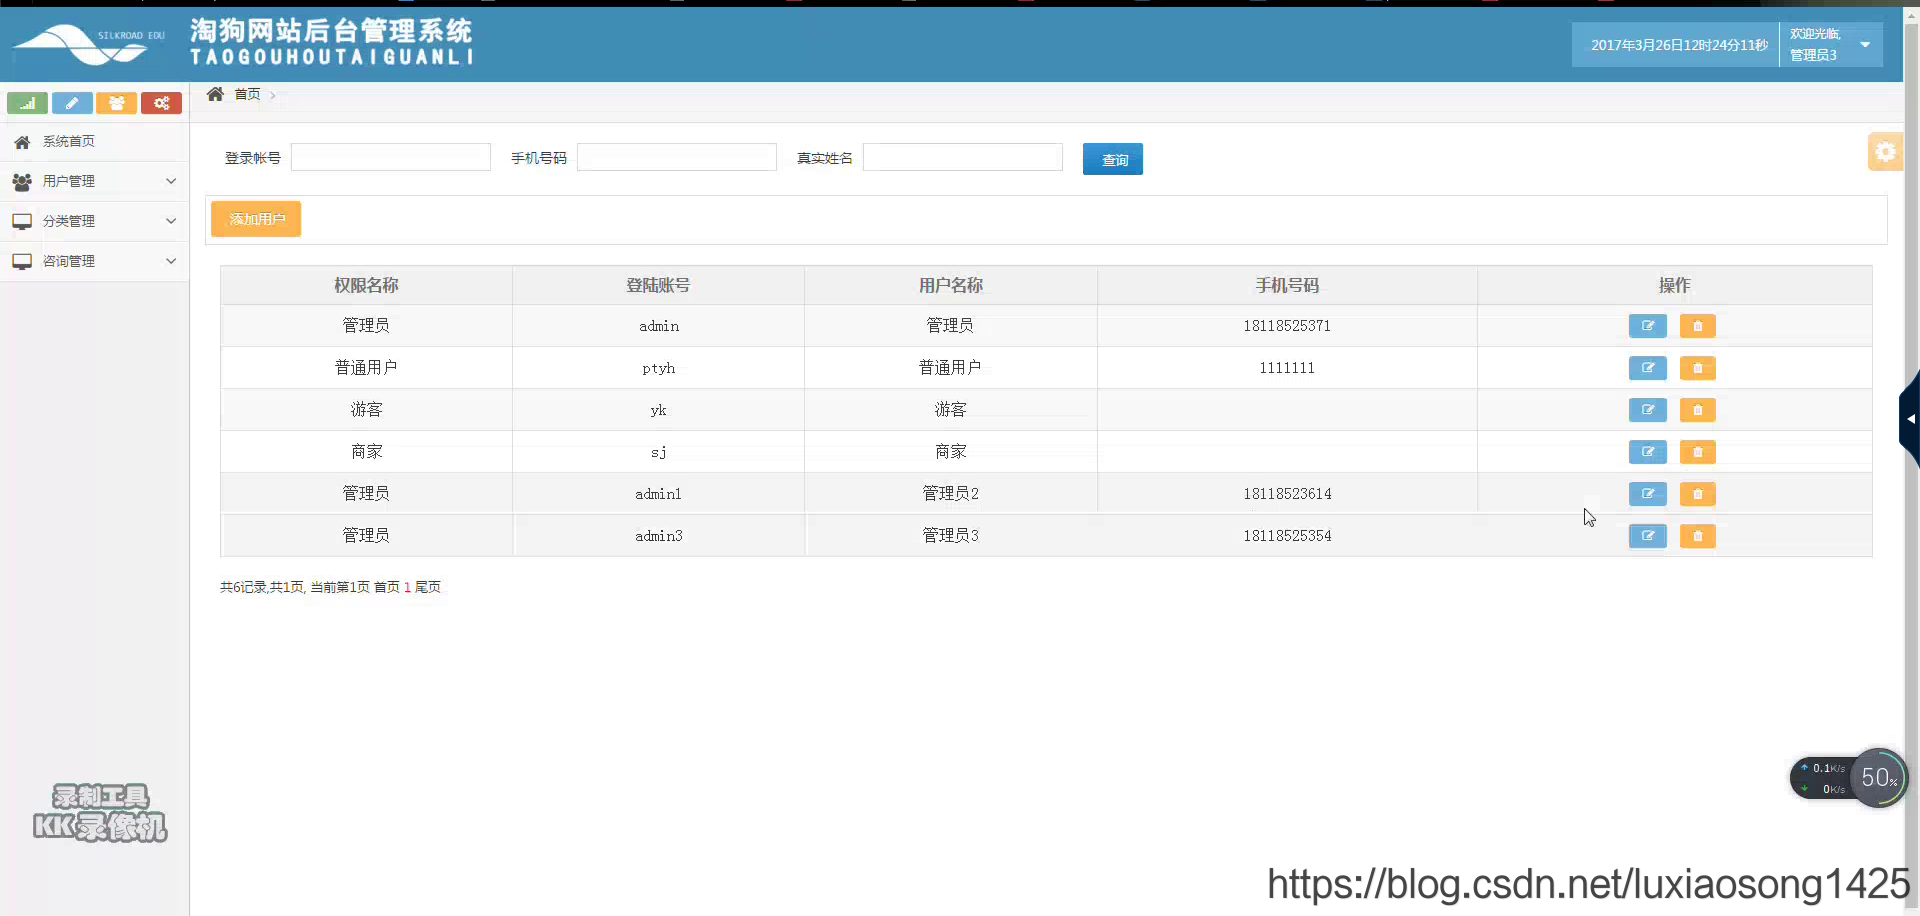Image resolution: width=1920 pixels, height=916 pixels.
Task: Delete the admin3 user row
Action: tap(1698, 536)
